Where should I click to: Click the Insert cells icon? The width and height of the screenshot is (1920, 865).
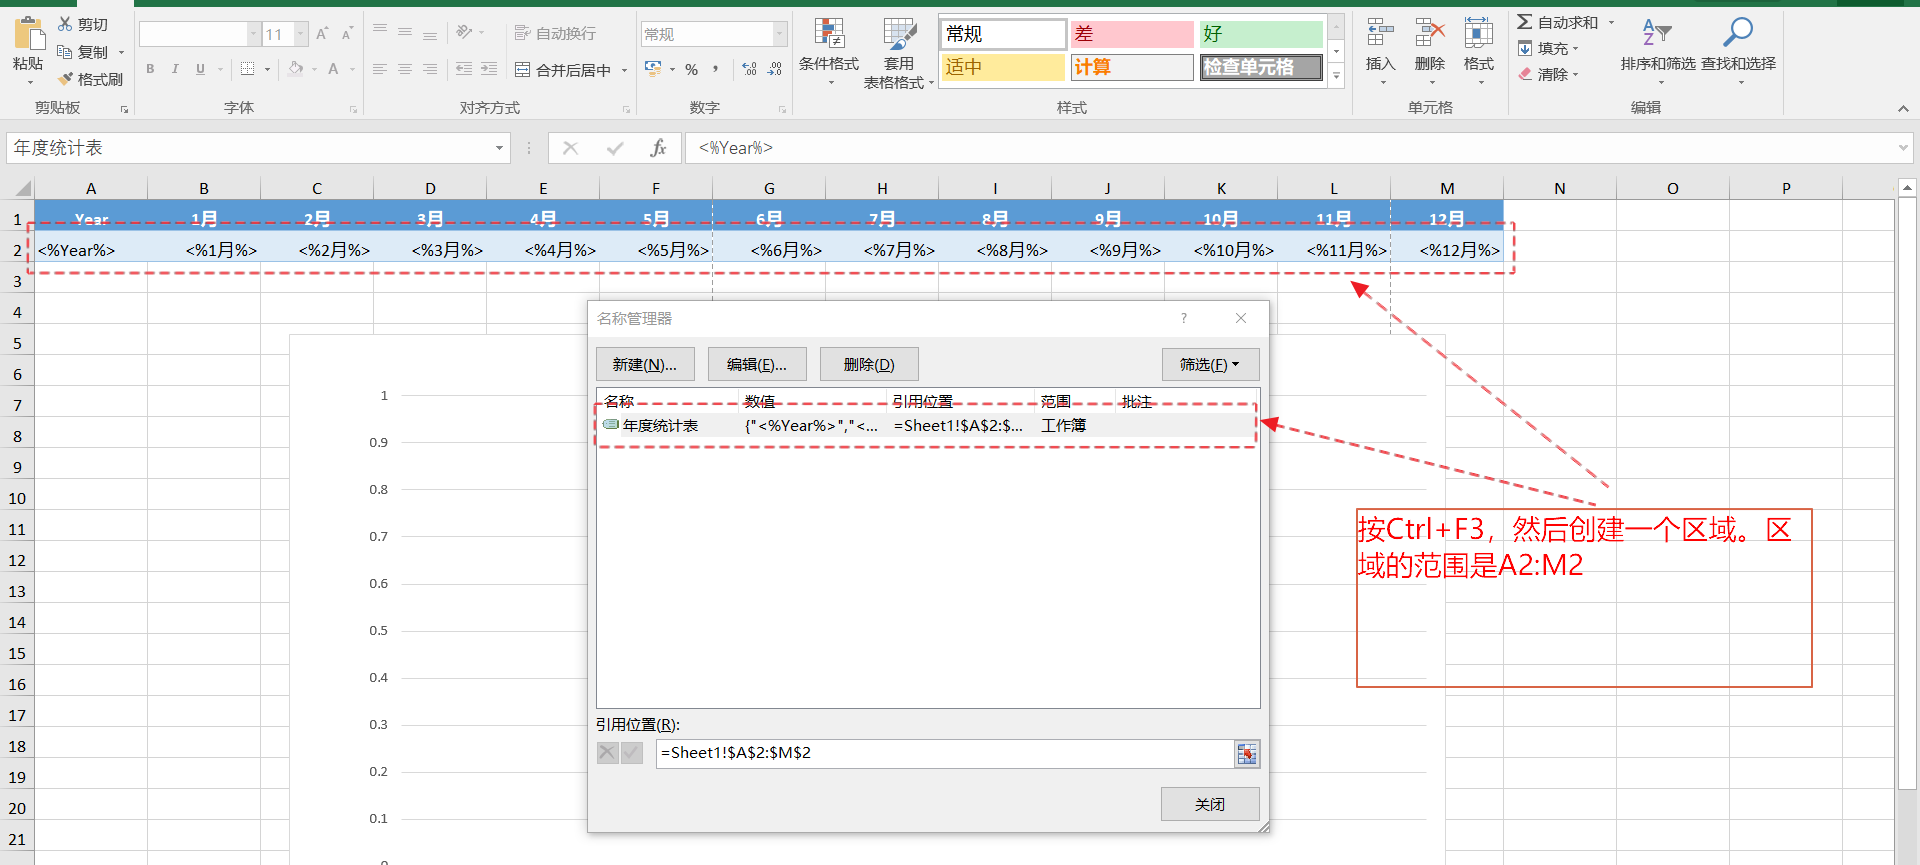pos(1380,35)
